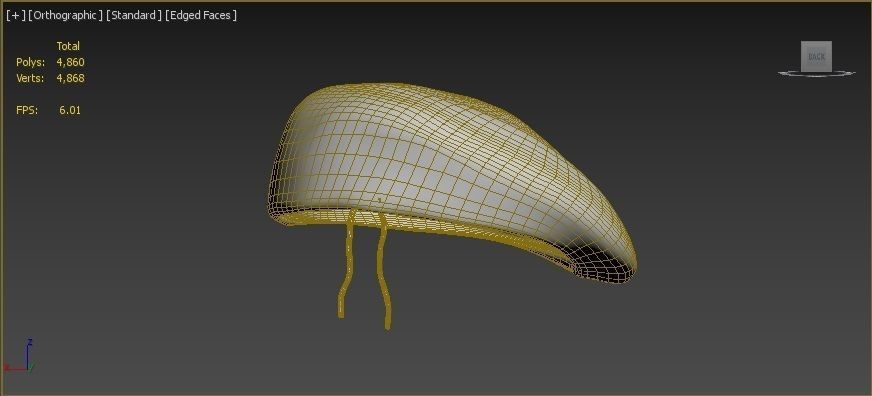The width and height of the screenshot is (872, 396).
Task: Click the Polys count value 4,860
Action: 71,62
